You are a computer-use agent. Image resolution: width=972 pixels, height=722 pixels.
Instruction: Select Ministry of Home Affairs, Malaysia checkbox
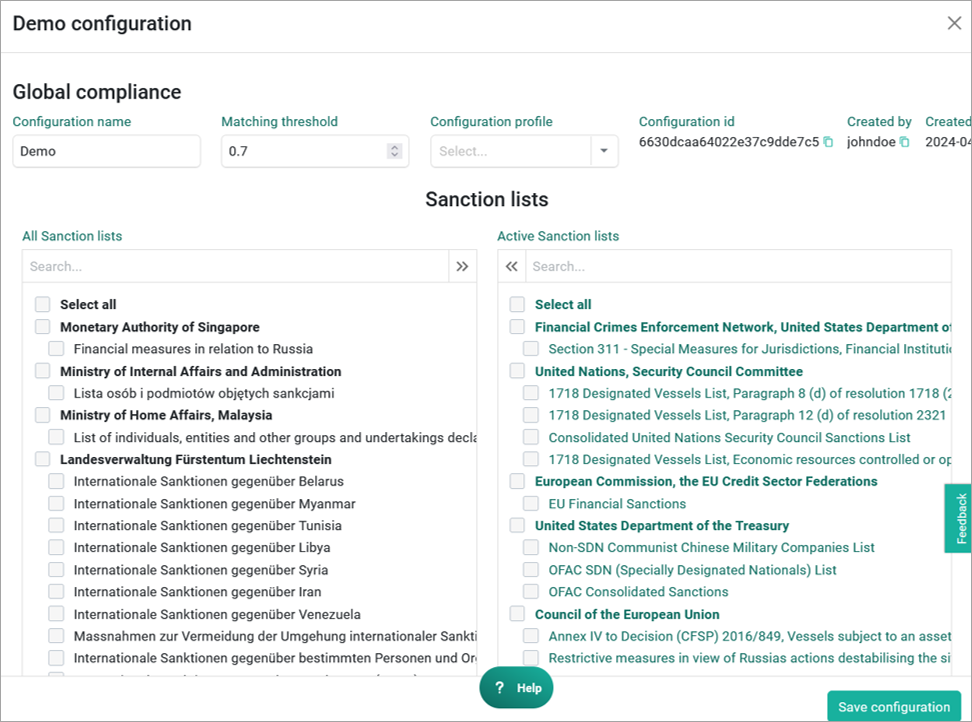pos(43,415)
